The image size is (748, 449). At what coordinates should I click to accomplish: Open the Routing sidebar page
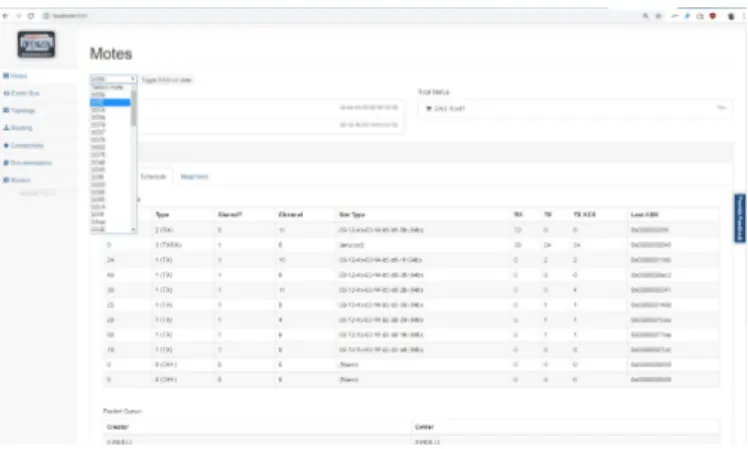pyautogui.click(x=18, y=128)
